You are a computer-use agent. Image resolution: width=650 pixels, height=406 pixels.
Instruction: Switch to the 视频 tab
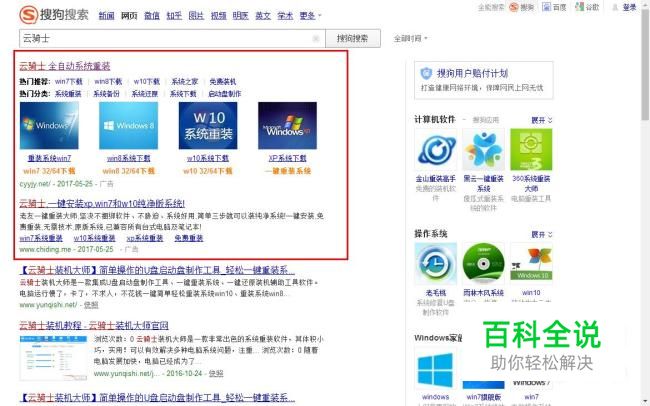218,16
